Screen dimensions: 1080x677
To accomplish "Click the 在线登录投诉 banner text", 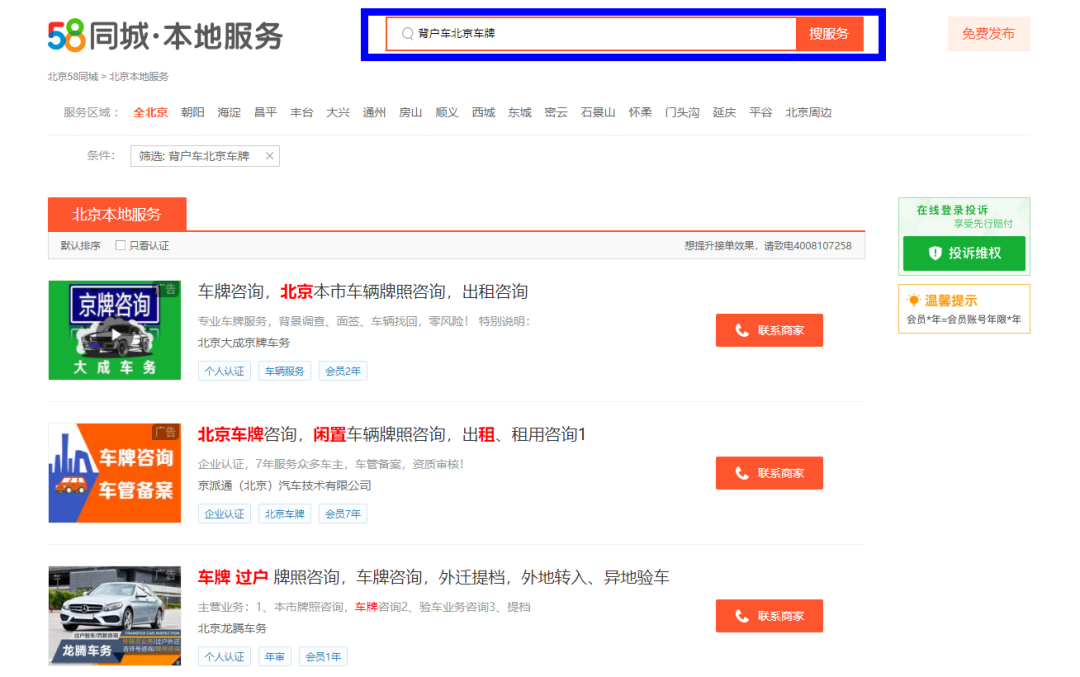I will coord(953,210).
